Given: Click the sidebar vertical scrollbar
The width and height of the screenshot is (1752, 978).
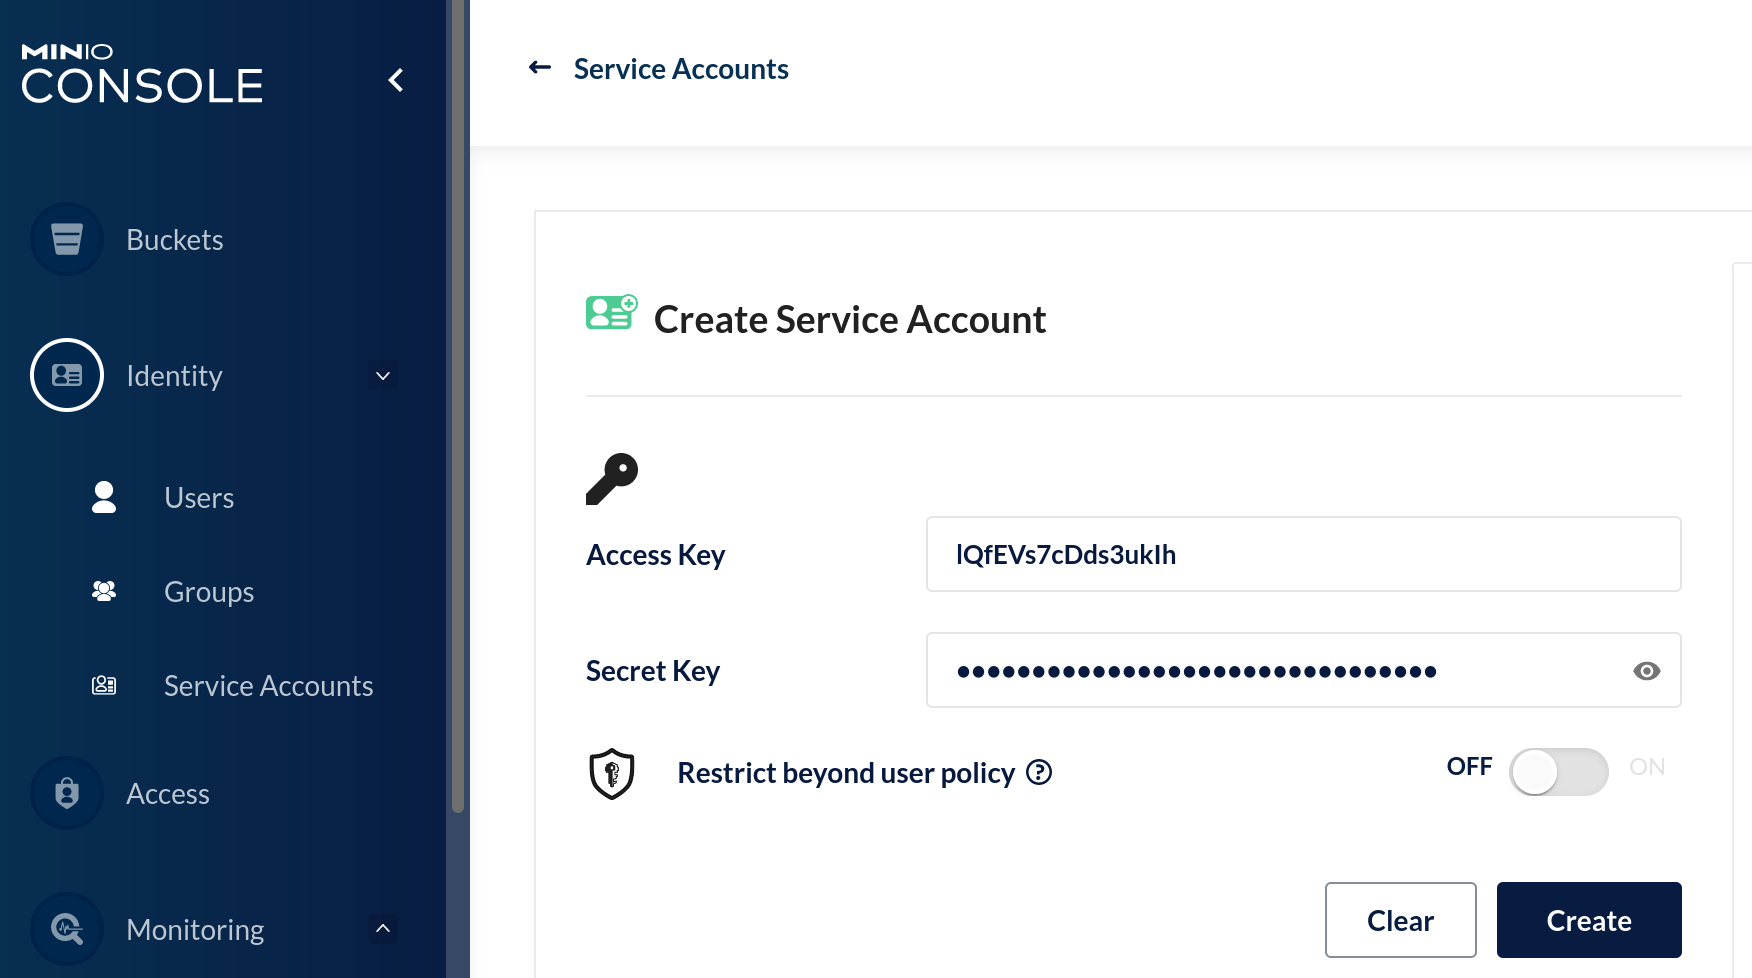Looking at the screenshot, I should (x=458, y=400).
